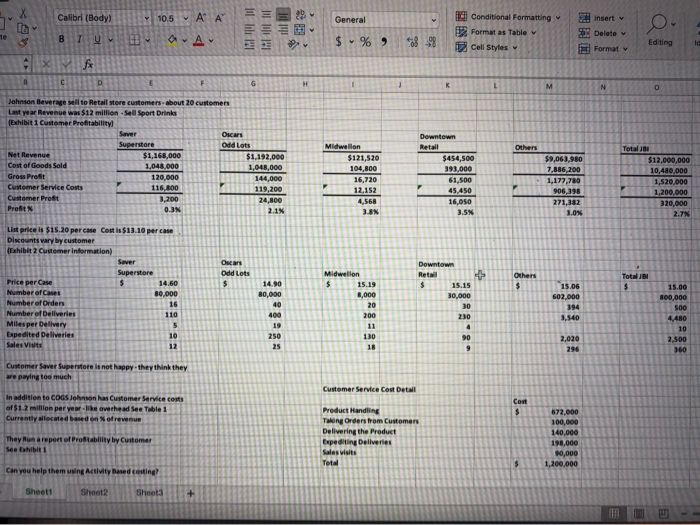Image resolution: width=700 pixels, height=525 pixels.
Task: Switch to Page Layout view
Action: [x=639, y=514]
